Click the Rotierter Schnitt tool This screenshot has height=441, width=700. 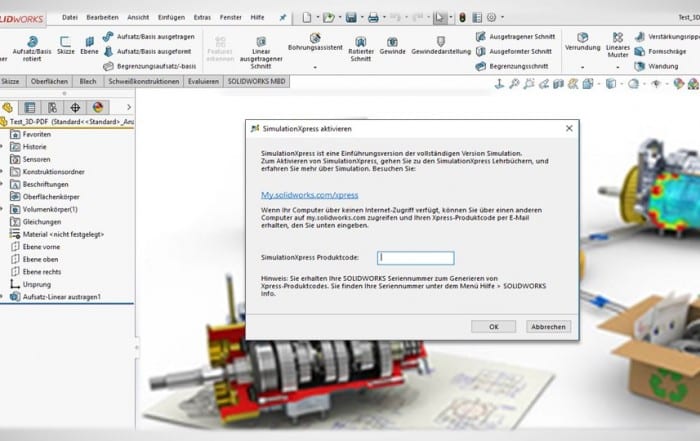point(361,49)
